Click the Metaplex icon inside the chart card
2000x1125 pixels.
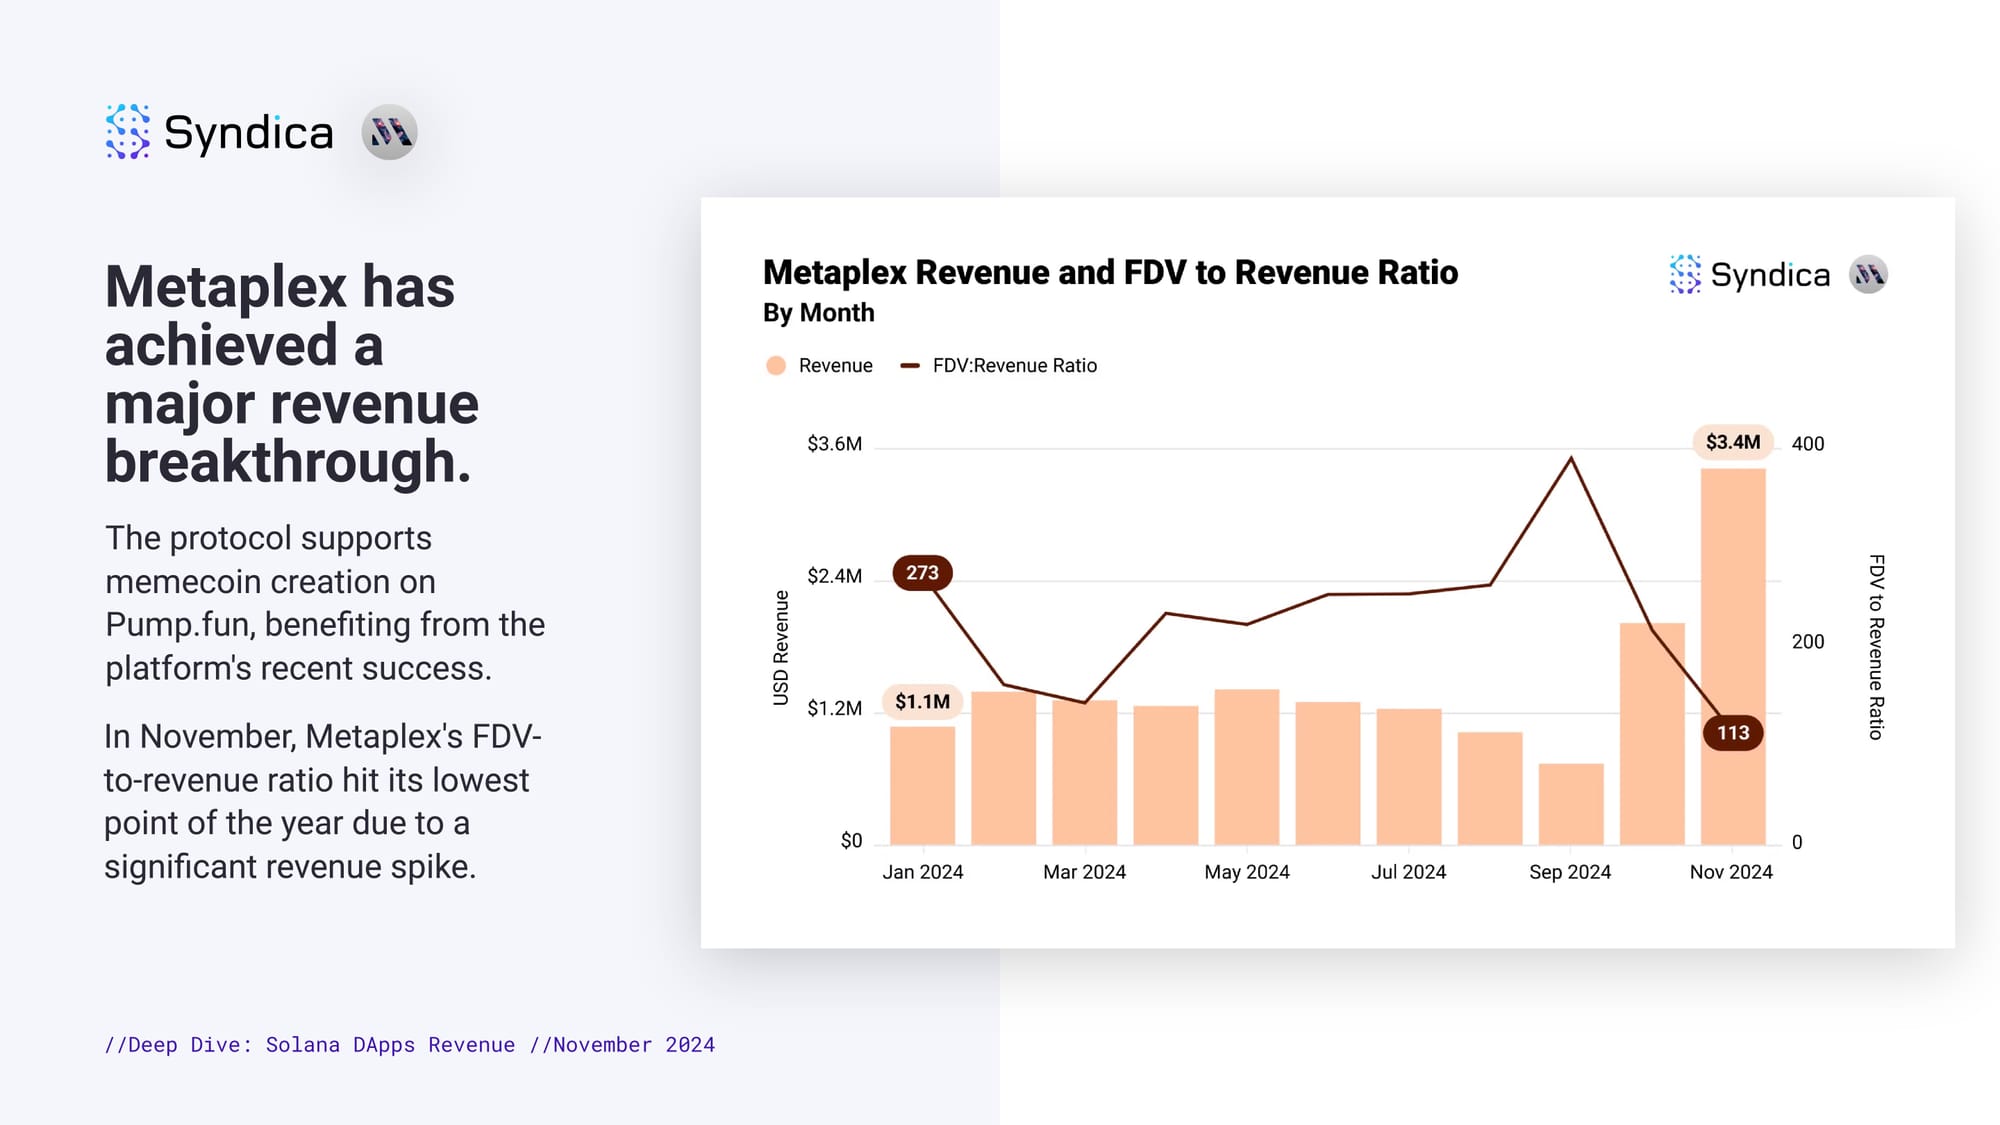[1868, 274]
